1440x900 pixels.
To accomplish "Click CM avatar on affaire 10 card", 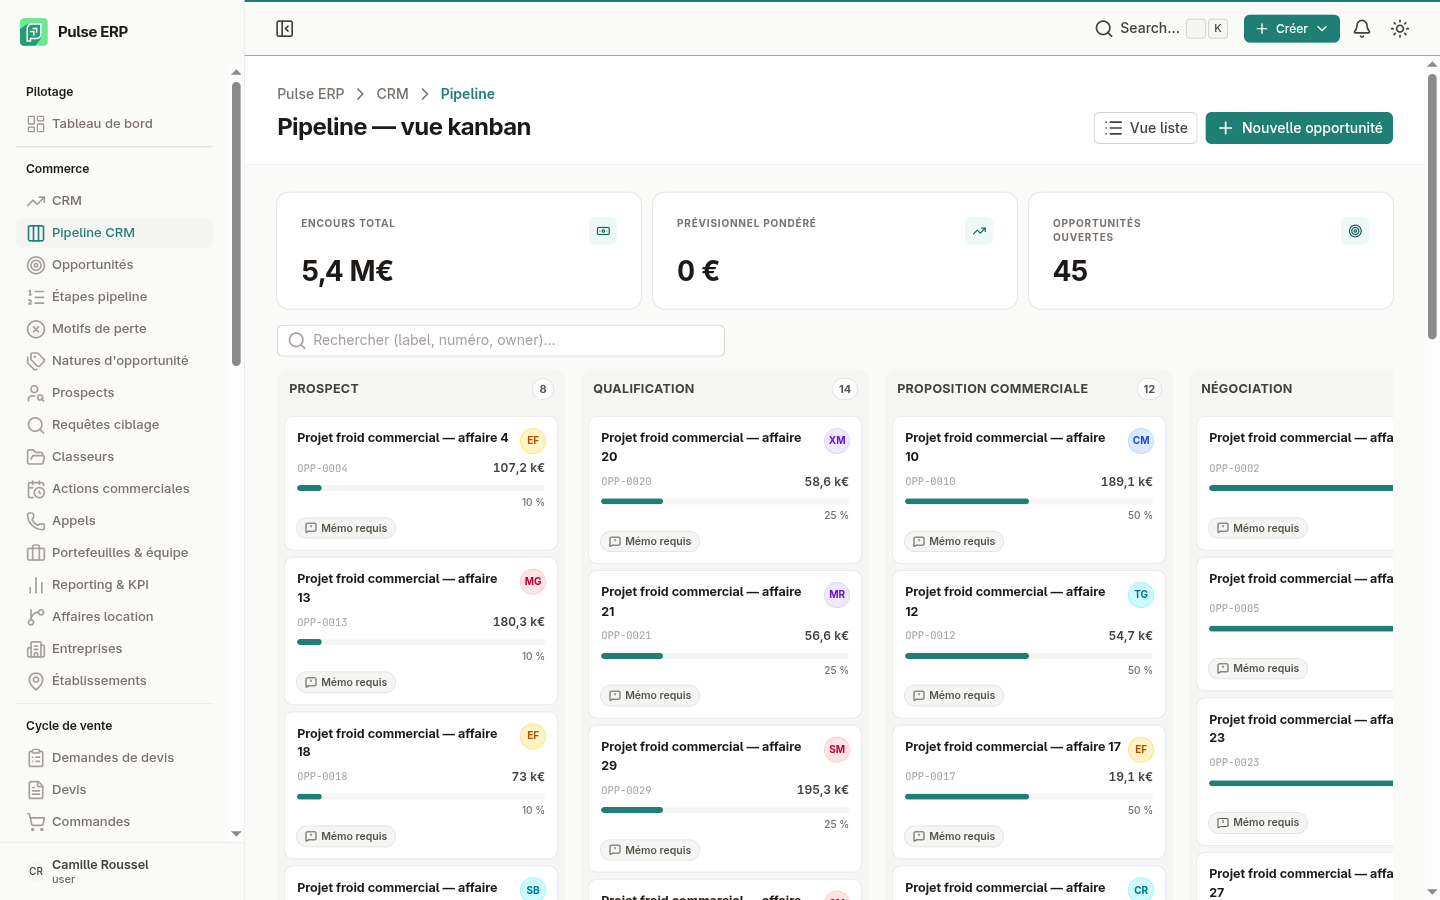I will coord(1141,441).
